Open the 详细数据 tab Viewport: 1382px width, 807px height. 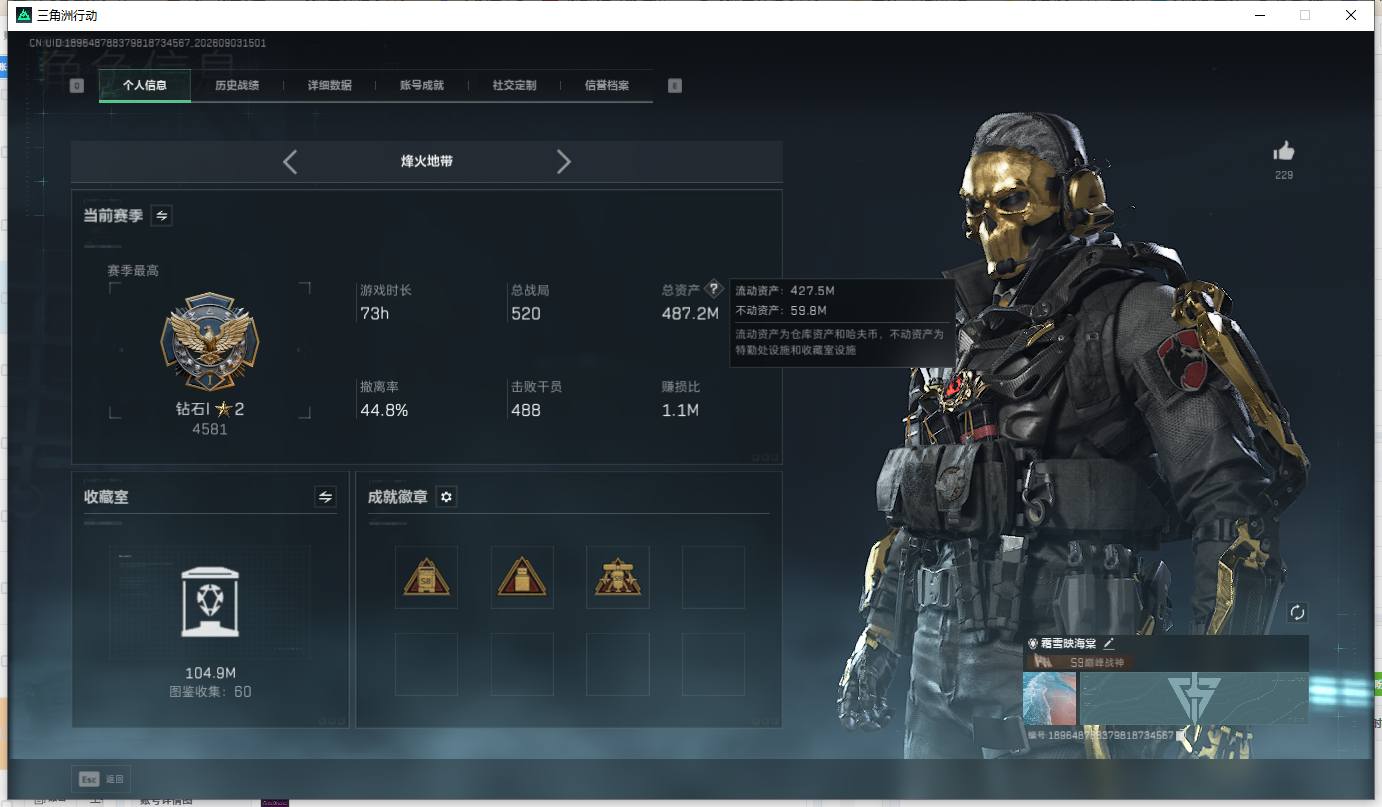[329, 86]
